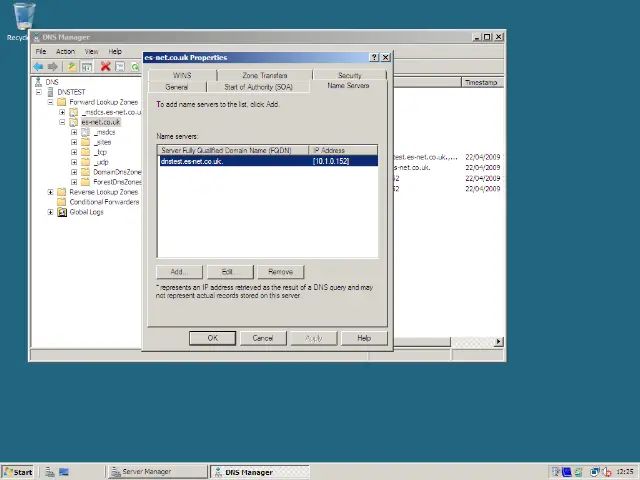Expand the _sites folder node
The height and width of the screenshot is (480, 640).
point(74,142)
